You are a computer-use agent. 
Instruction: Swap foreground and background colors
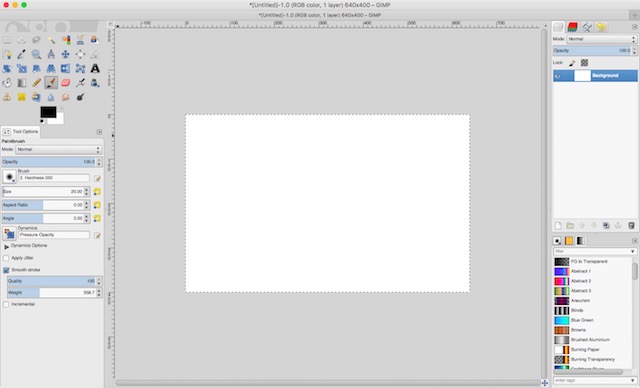click(61, 109)
